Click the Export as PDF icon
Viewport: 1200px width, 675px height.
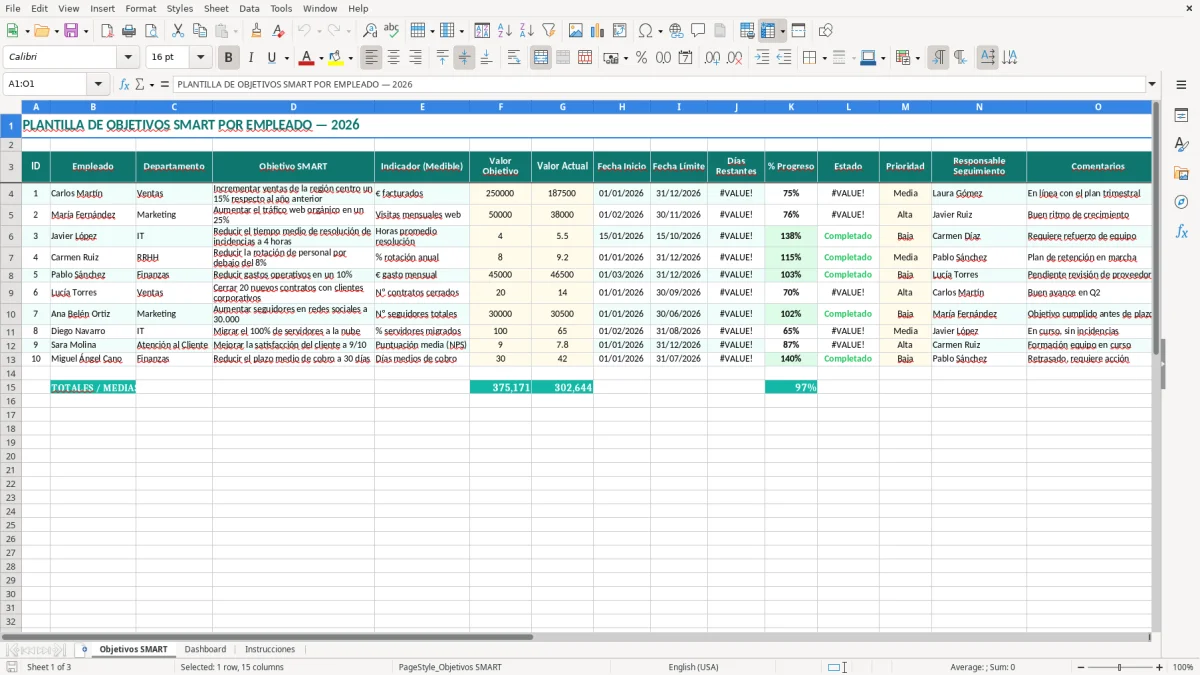coord(107,31)
